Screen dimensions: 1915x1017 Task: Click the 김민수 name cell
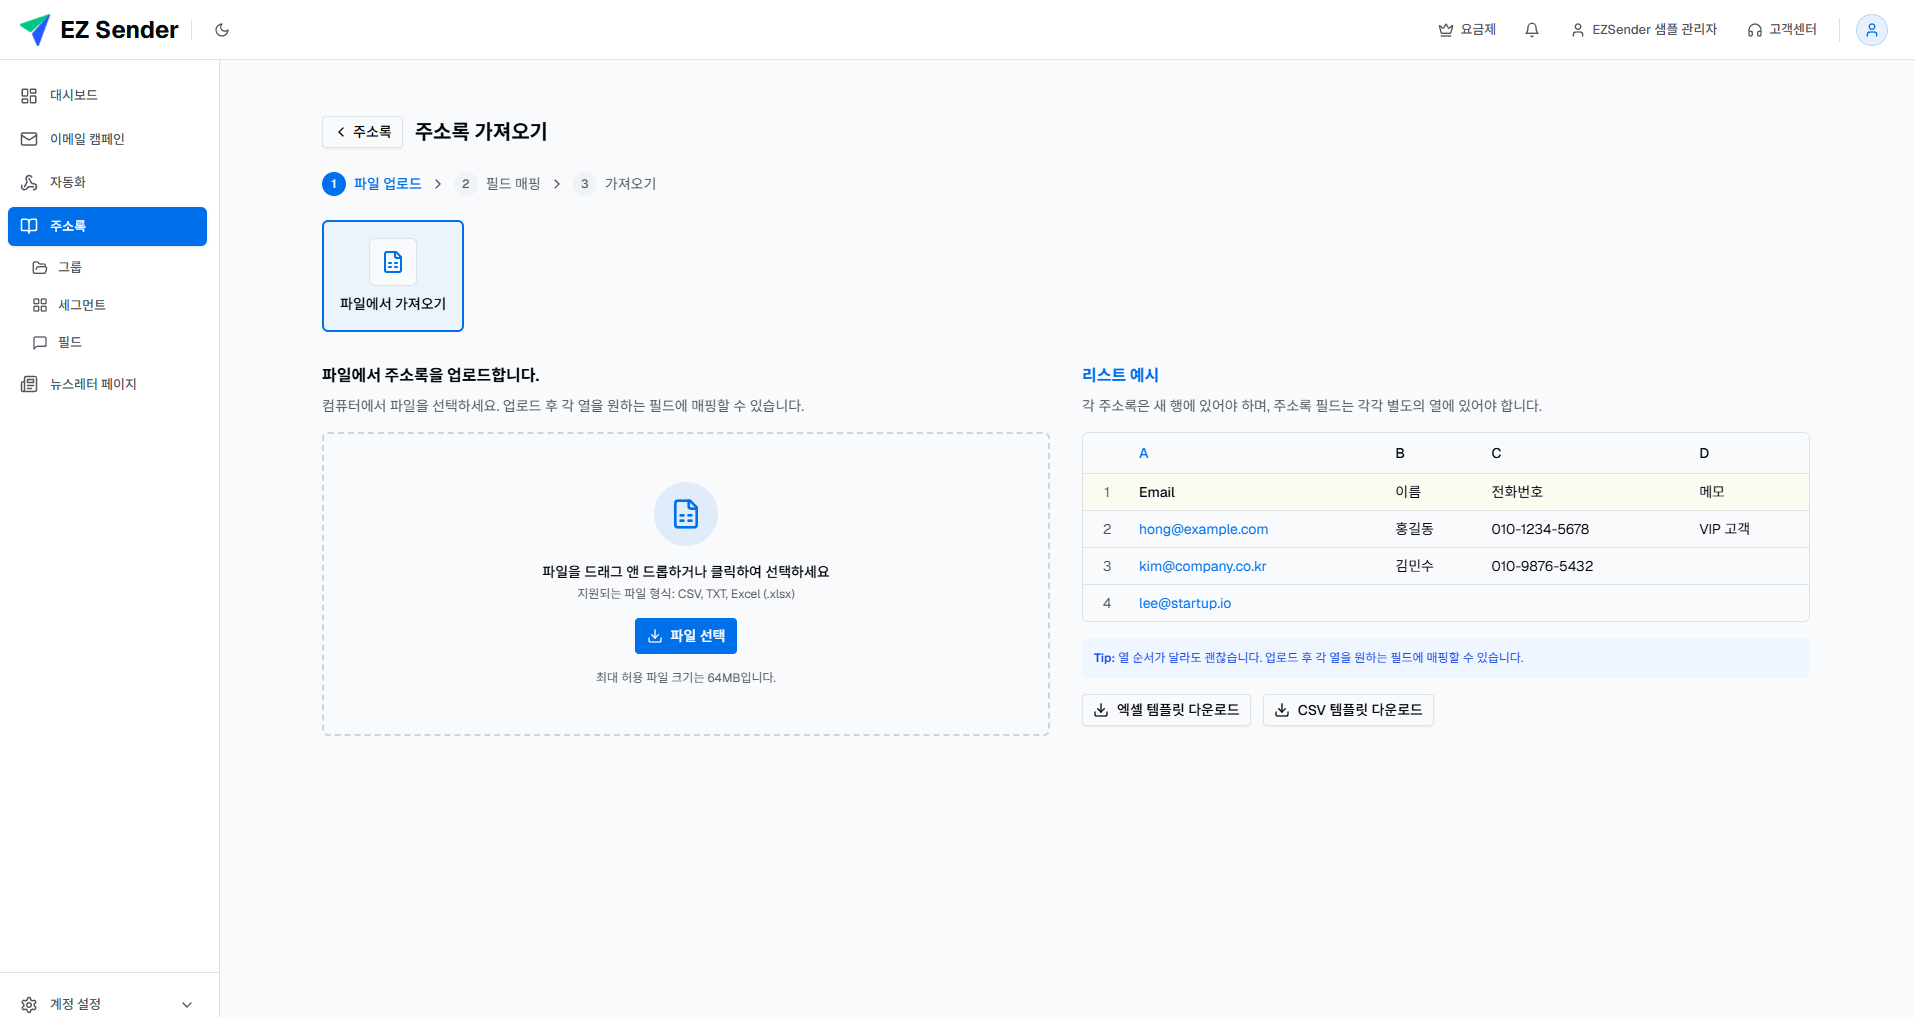coord(1414,566)
